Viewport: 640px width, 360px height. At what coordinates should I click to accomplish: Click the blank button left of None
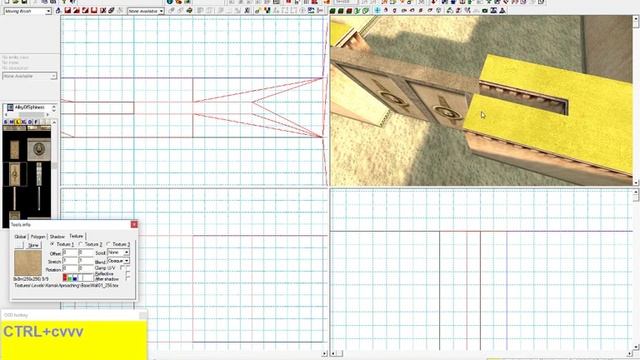coord(19,245)
